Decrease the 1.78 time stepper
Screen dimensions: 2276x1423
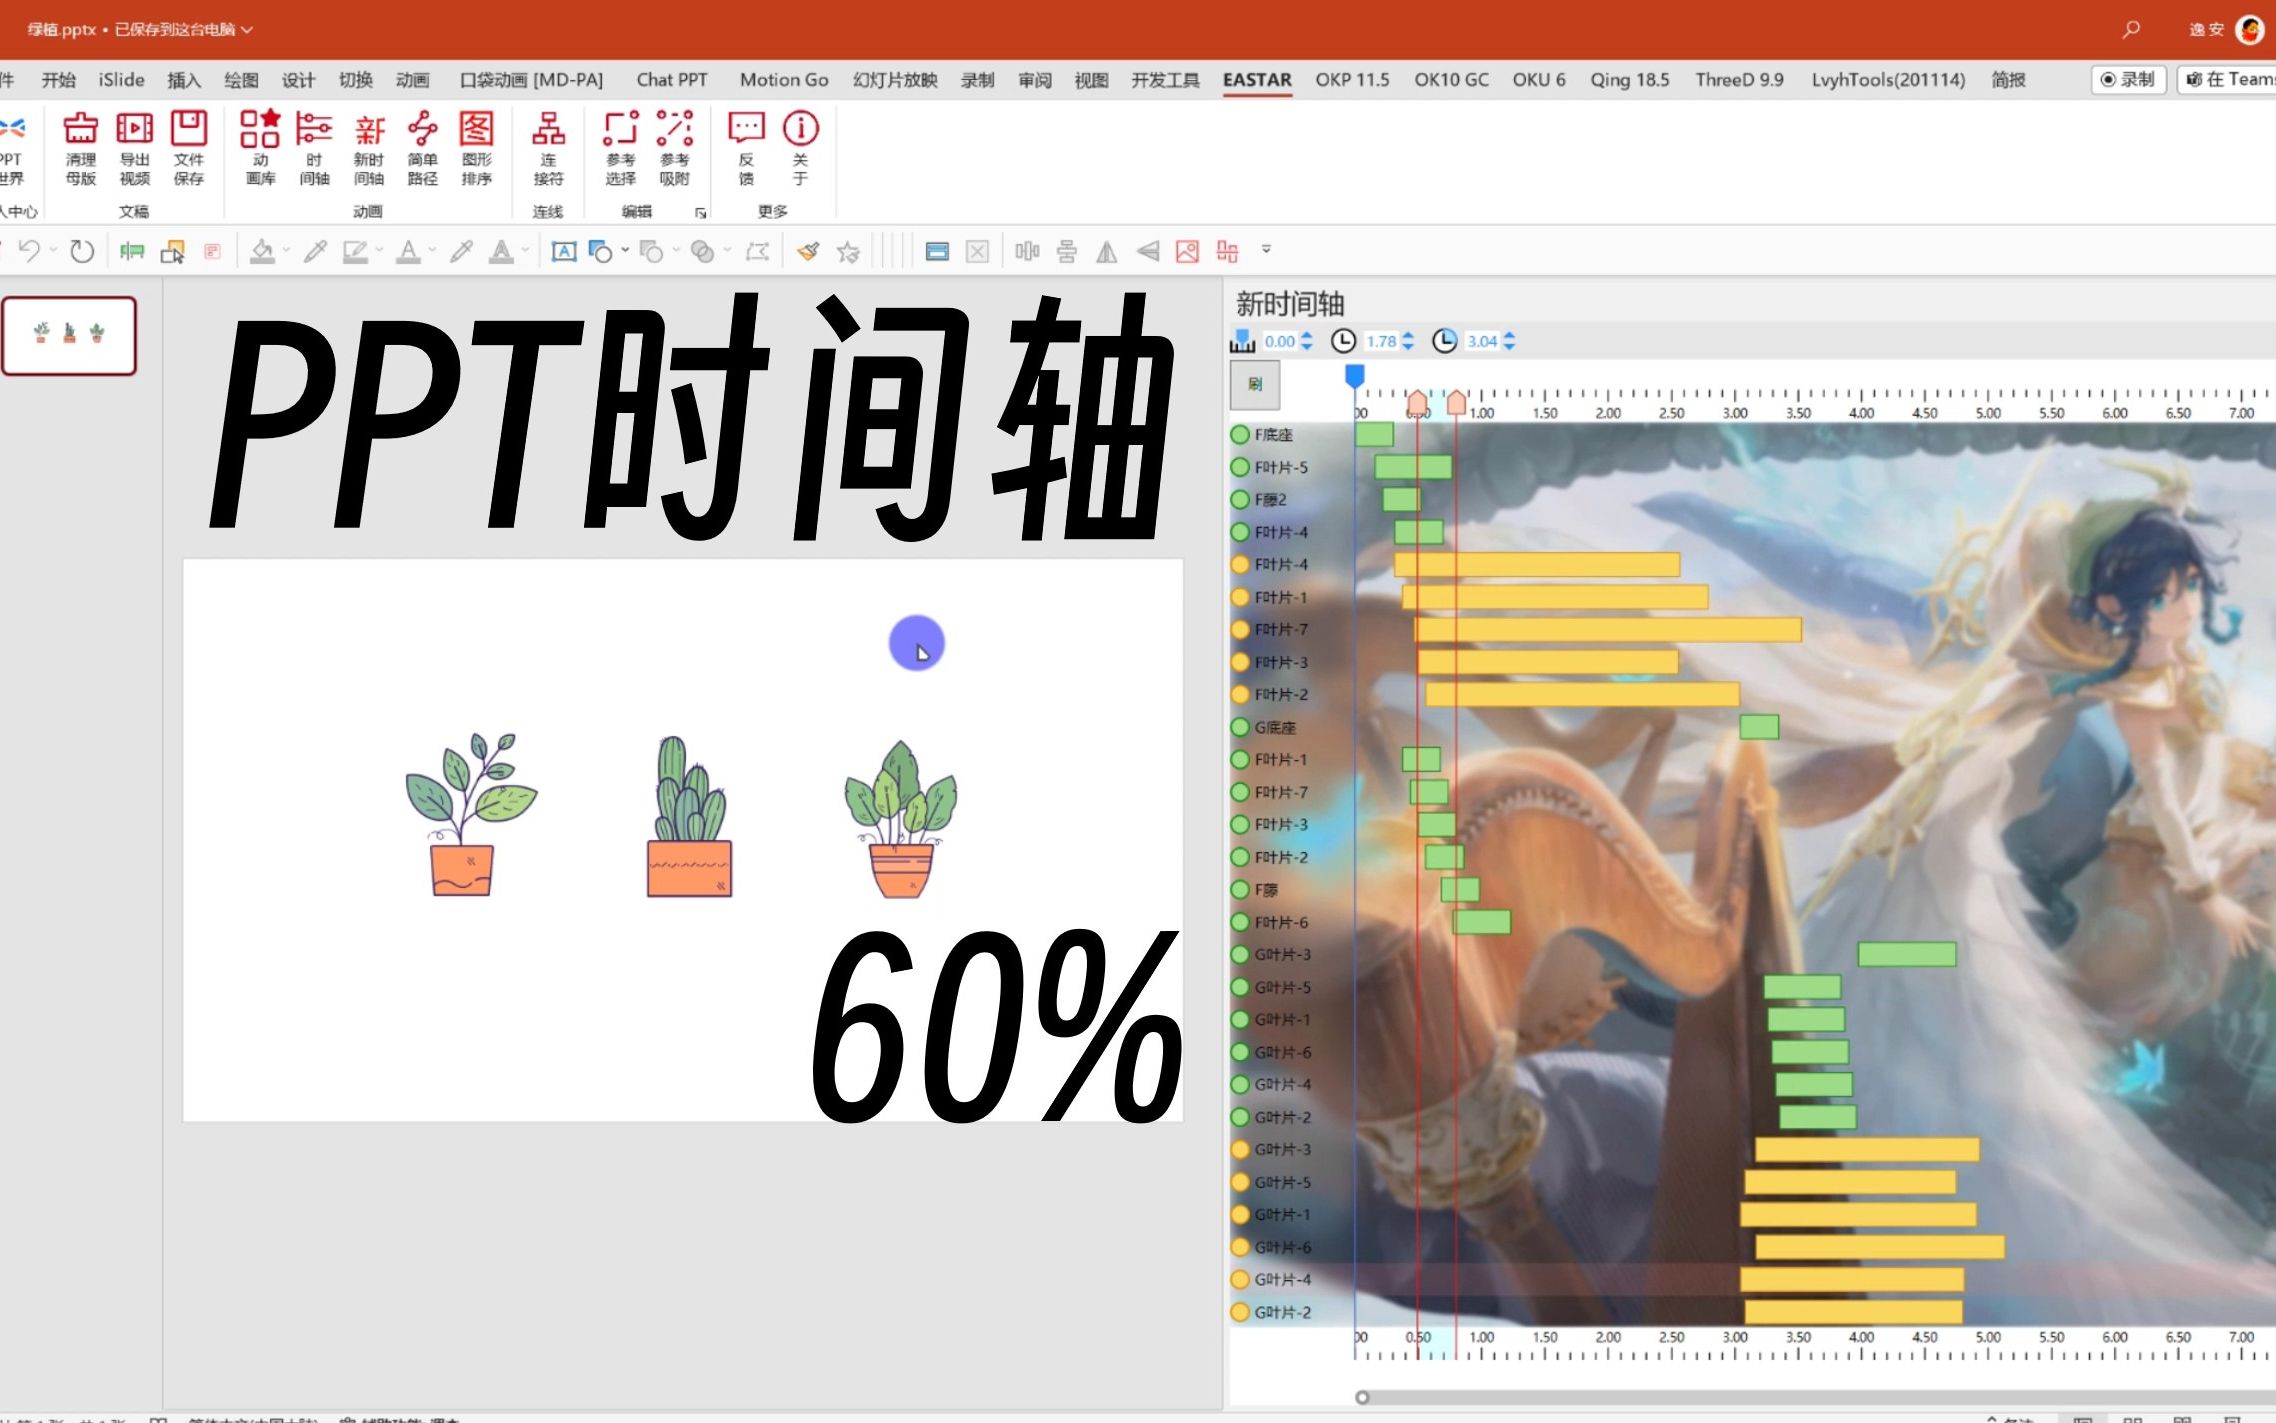pyautogui.click(x=1408, y=346)
